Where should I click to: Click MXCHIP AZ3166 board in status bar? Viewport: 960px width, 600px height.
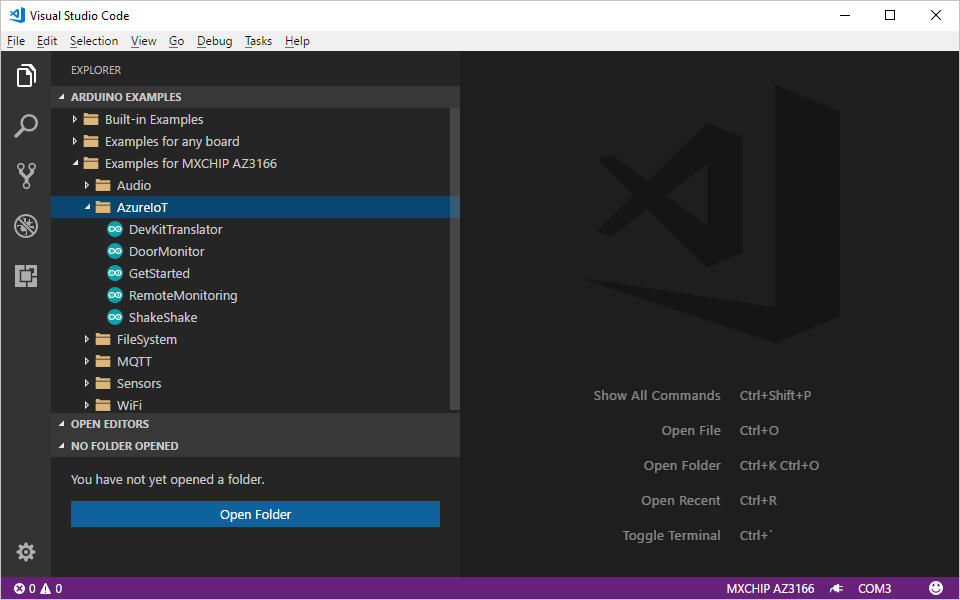[770, 589]
